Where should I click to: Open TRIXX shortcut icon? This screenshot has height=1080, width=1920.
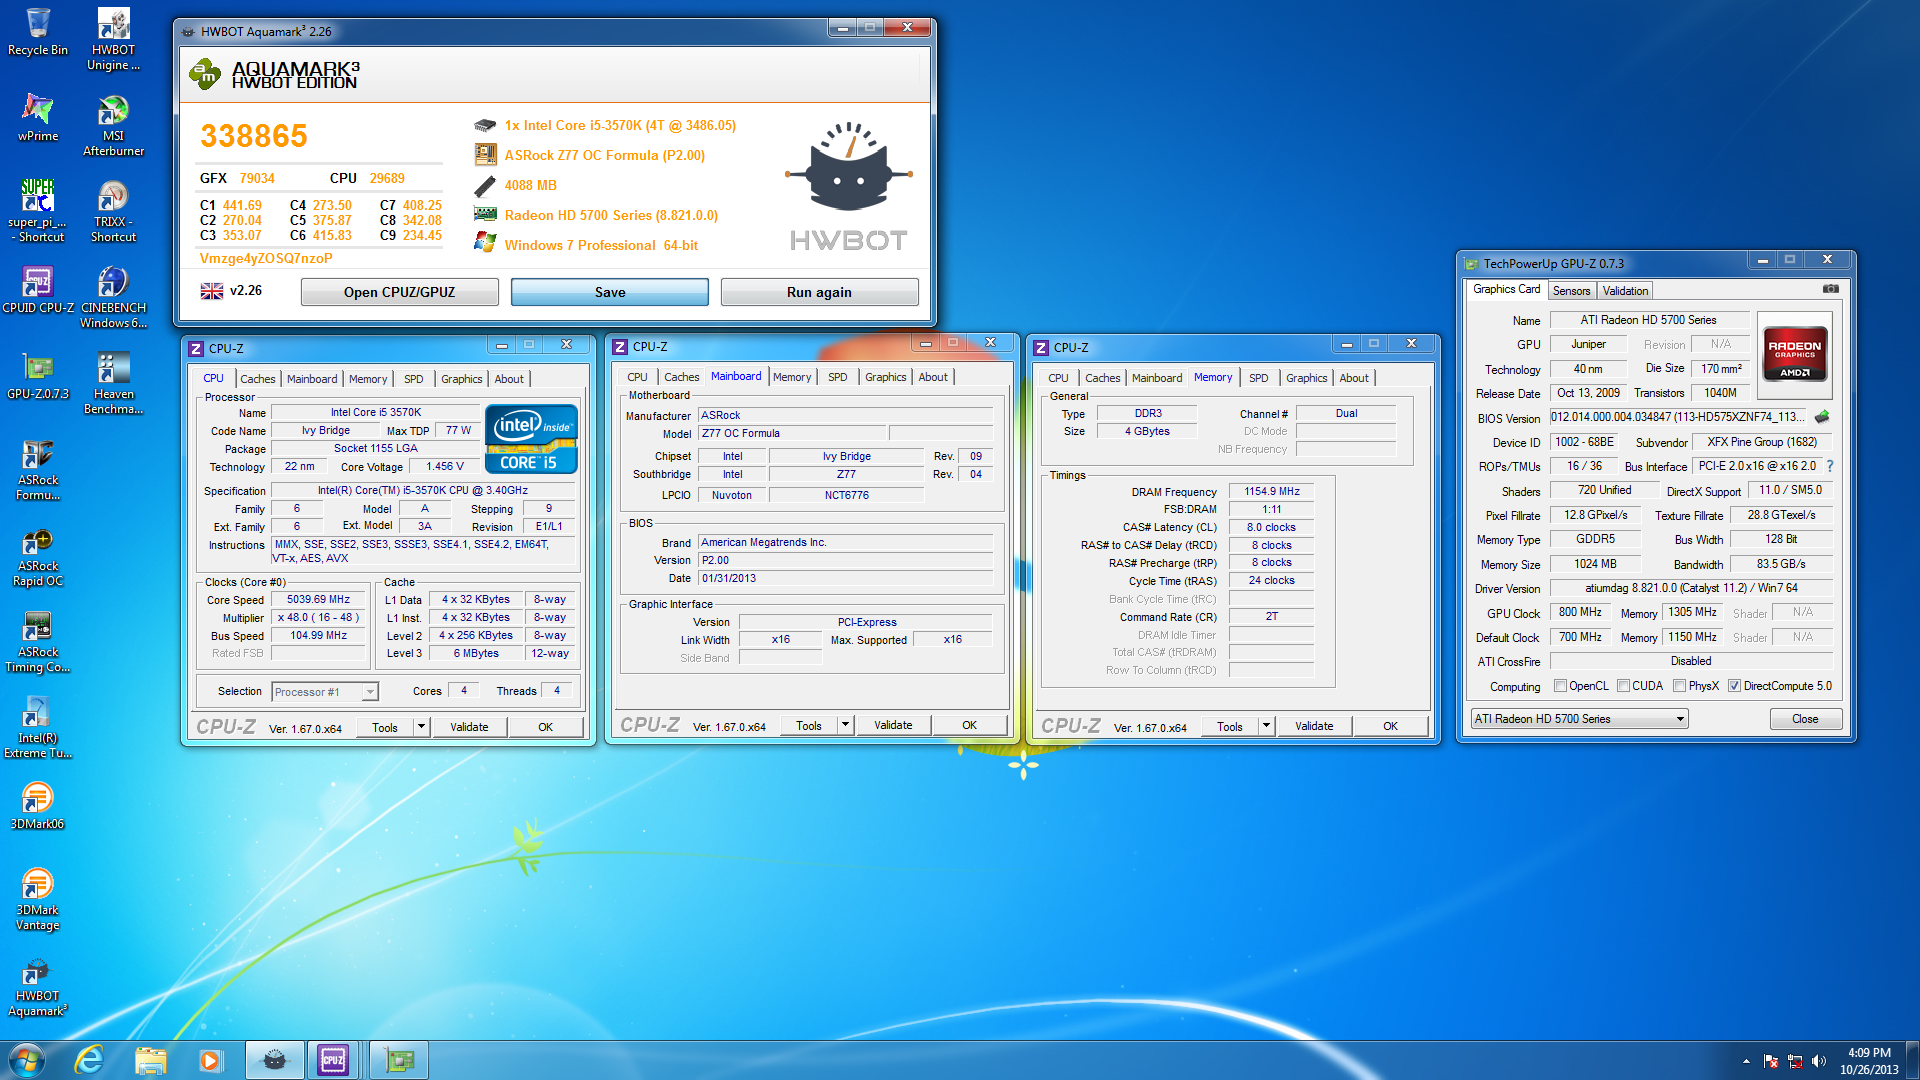[x=113, y=211]
